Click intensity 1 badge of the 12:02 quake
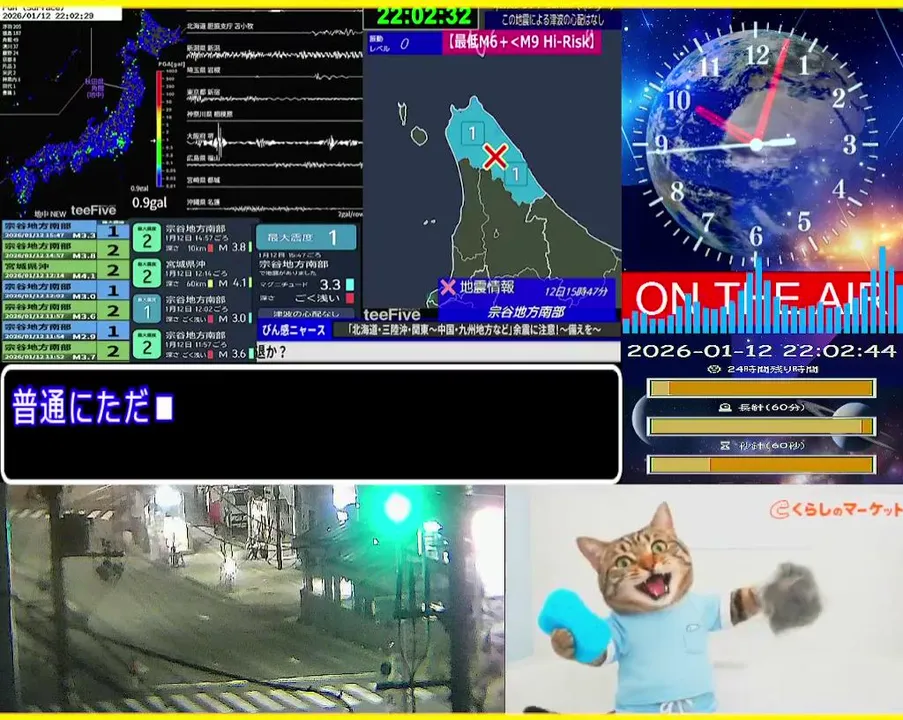Image resolution: width=903 pixels, height=720 pixels. [x=147, y=309]
